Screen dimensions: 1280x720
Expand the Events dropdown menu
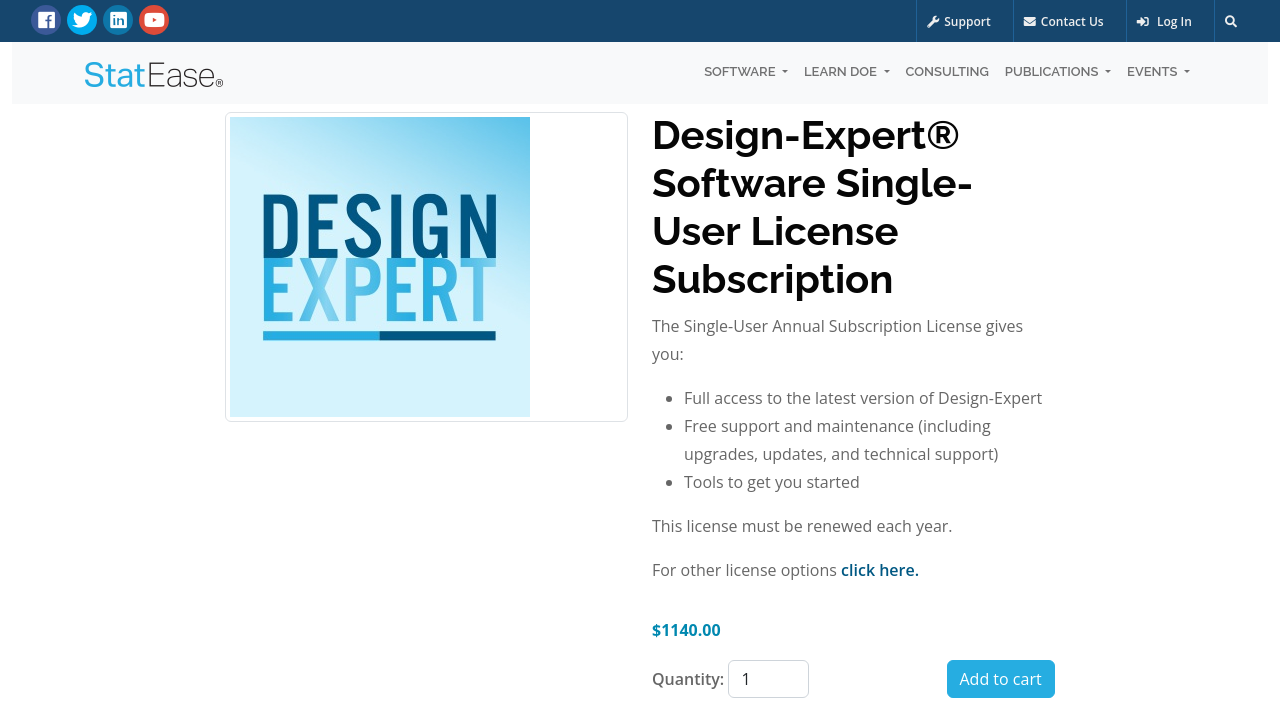coord(1158,72)
